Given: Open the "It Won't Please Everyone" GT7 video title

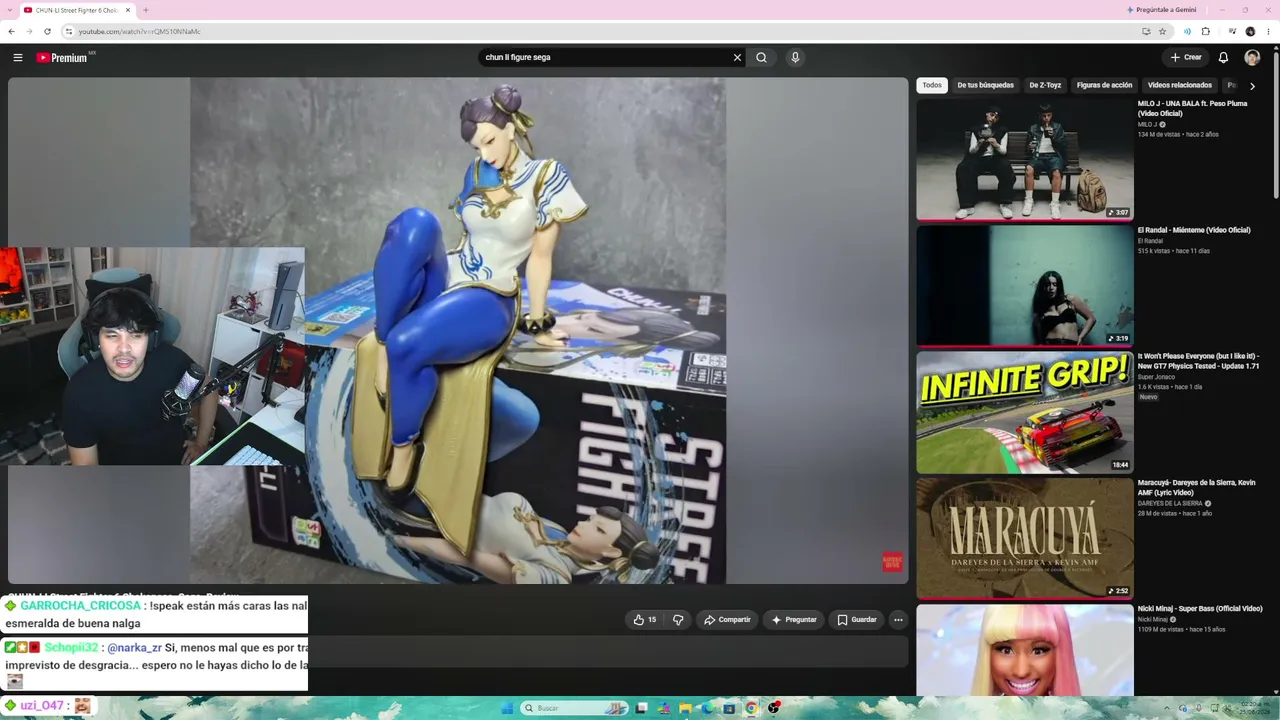Looking at the screenshot, I should 1198,361.
